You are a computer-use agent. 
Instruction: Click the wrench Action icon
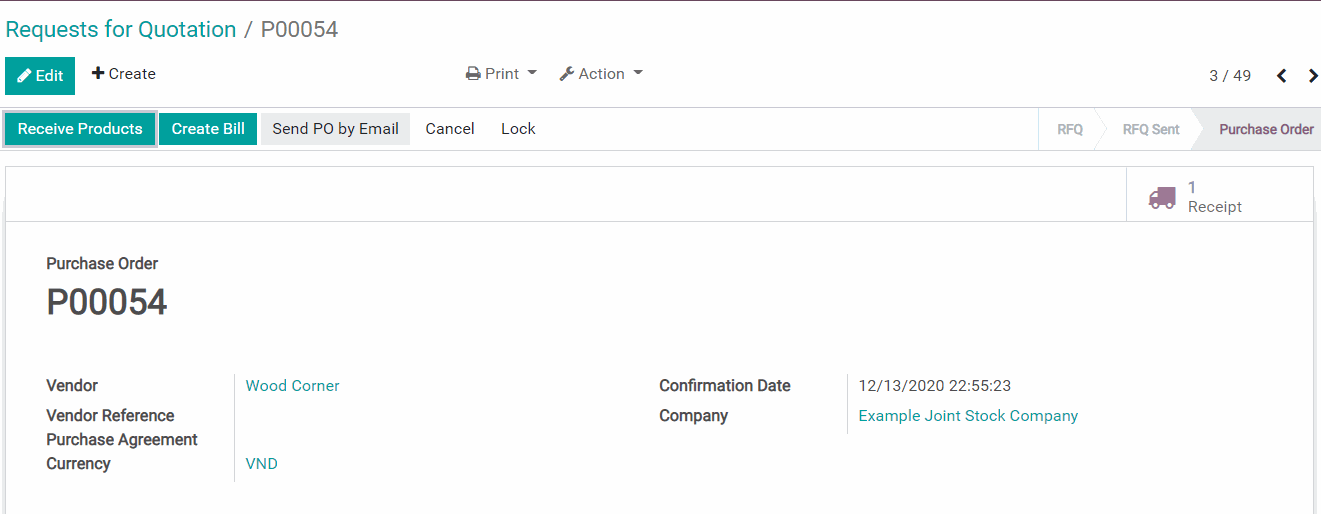(567, 74)
